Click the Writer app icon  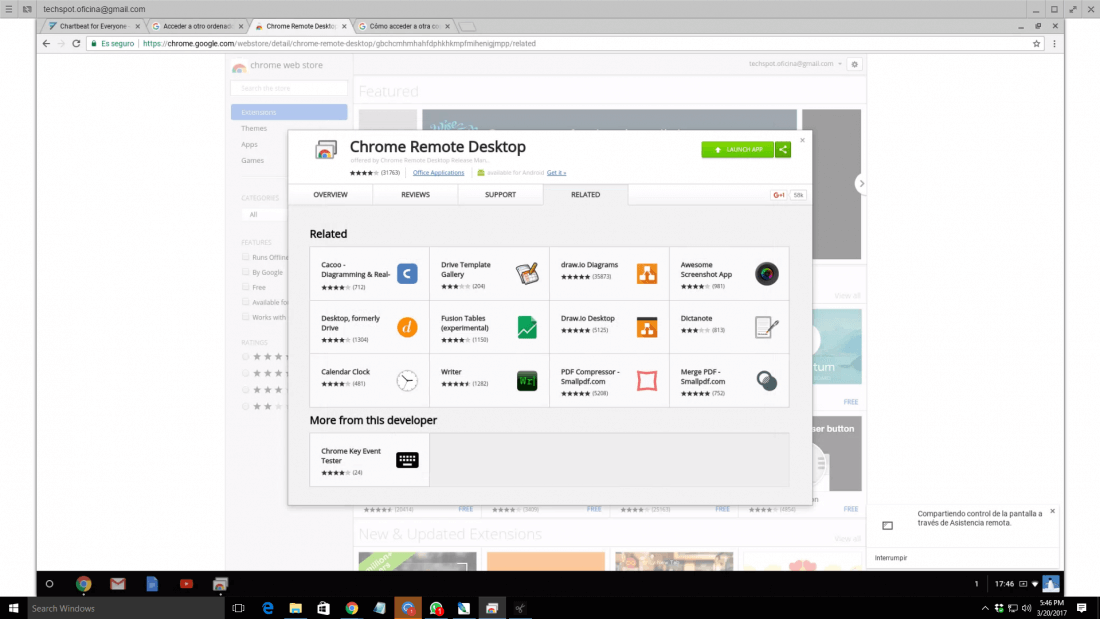pos(527,380)
